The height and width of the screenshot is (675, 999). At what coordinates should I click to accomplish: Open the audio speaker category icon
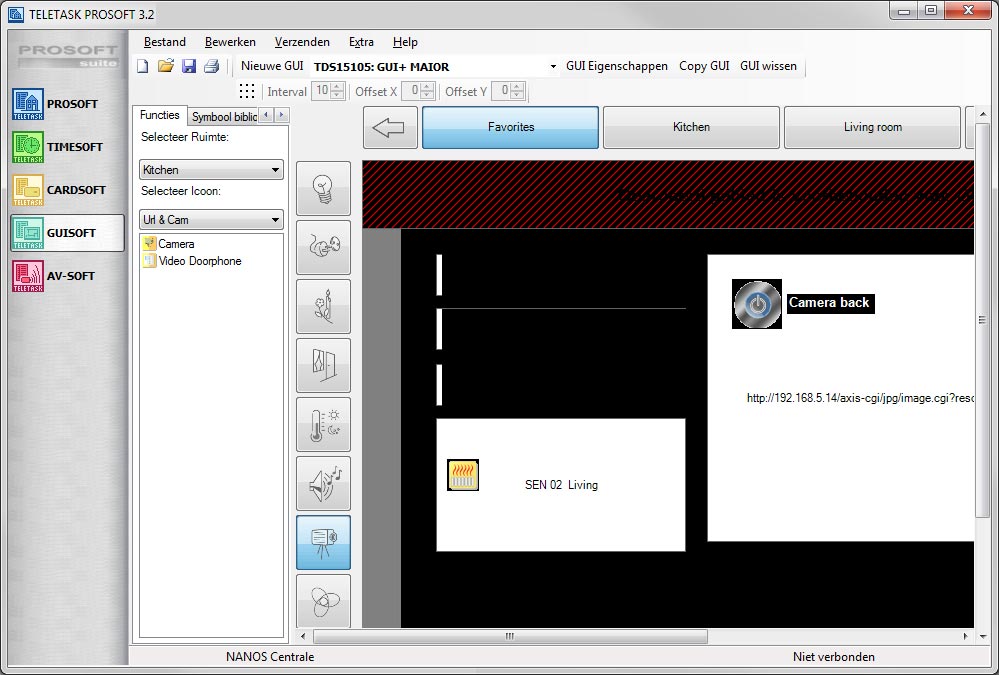coord(323,484)
